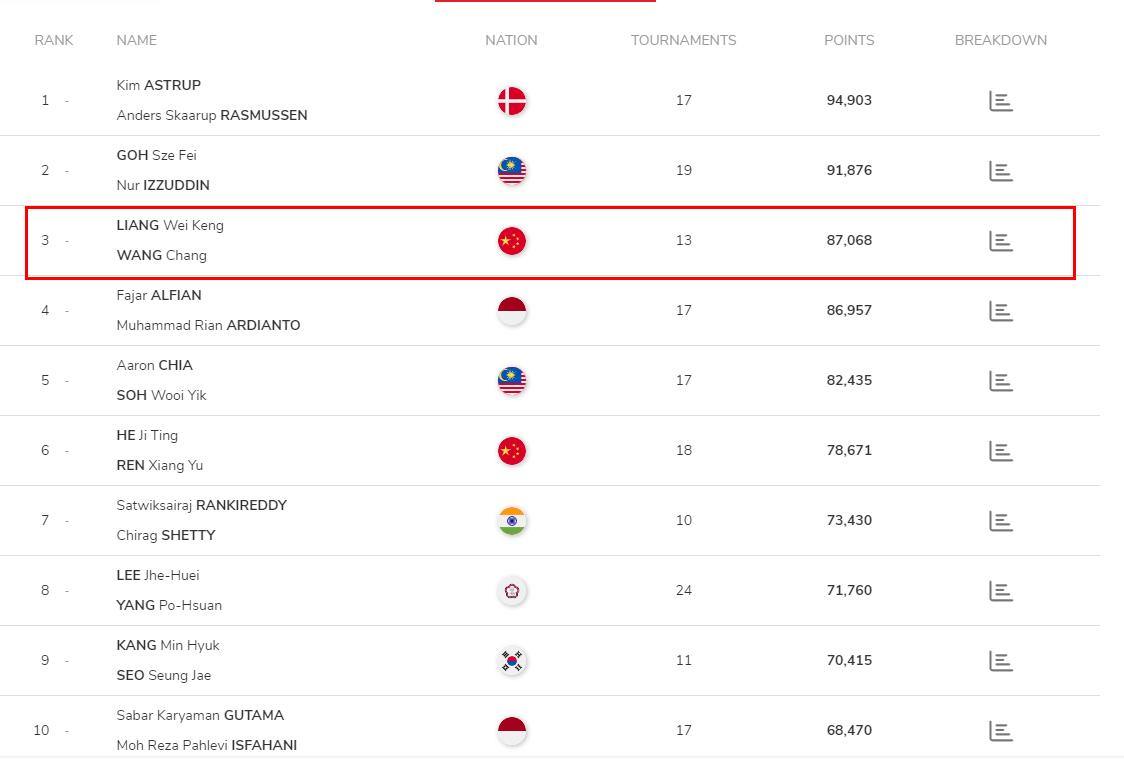Open breakdown icon for Lee Jhe-Huei pair
Image resolution: width=1124 pixels, height=759 pixels.
point(1000,591)
